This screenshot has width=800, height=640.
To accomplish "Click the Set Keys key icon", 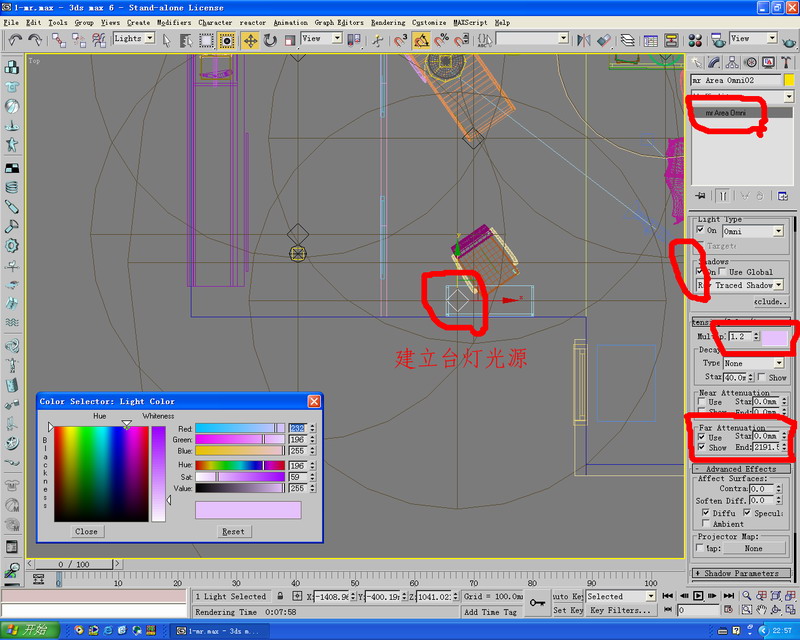I will pyautogui.click(x=537, y=602).
